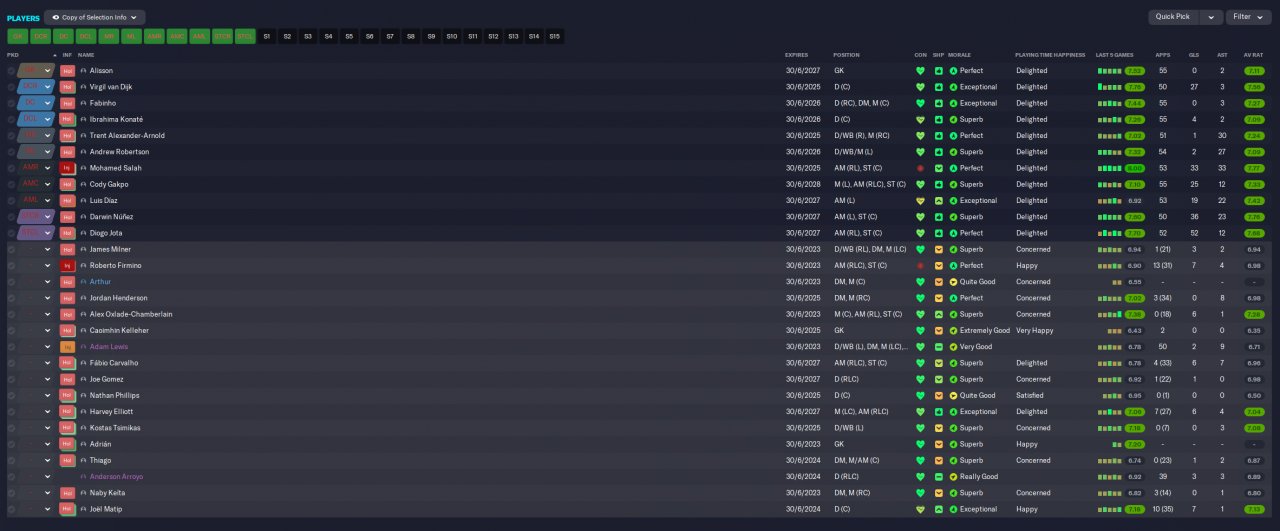Click the orange sharpness icon in James Milner's row
Viewport: 1280px width, 531px height.
[x=939, y=250]
